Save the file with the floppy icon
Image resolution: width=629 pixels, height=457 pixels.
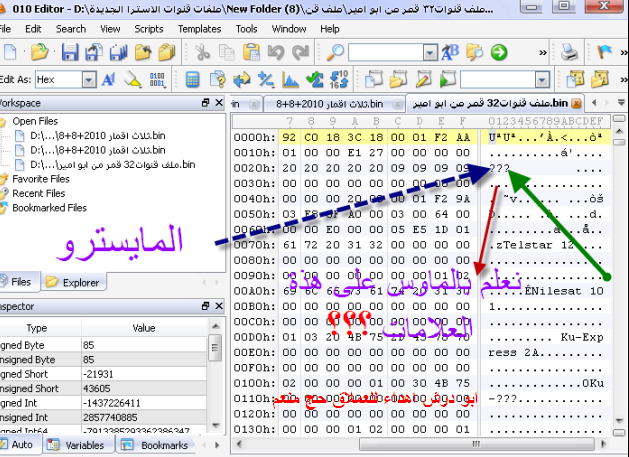(x=70, y=53)
